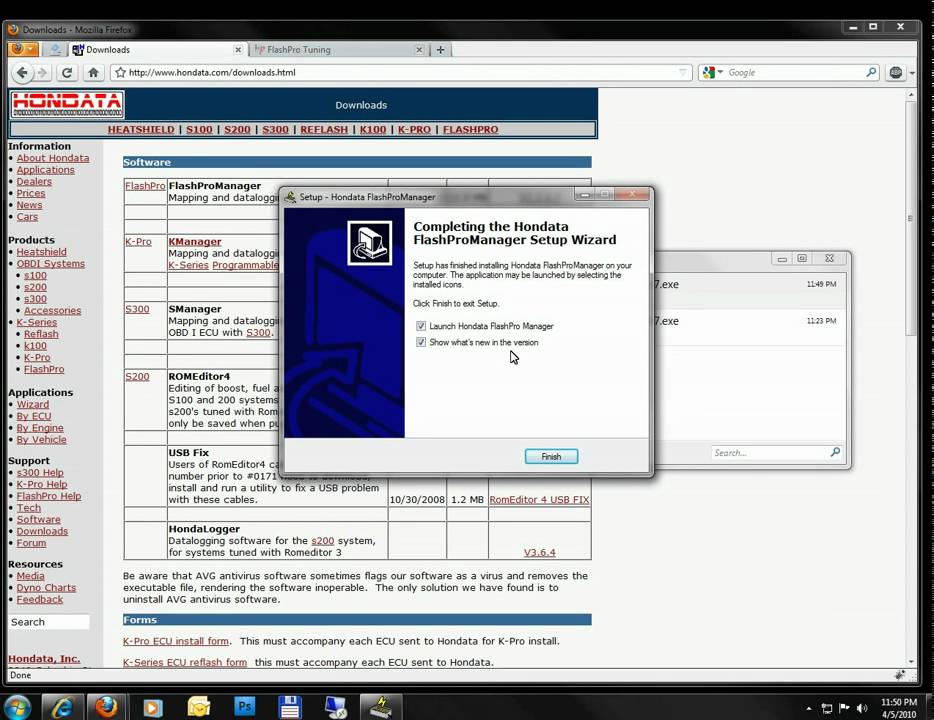
Task: Click the volume speaker tray icon
Action: coord(861,708)
